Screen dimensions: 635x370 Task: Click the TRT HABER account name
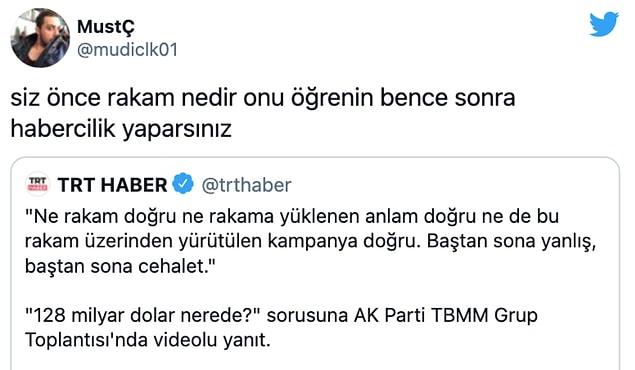(112, 185)
